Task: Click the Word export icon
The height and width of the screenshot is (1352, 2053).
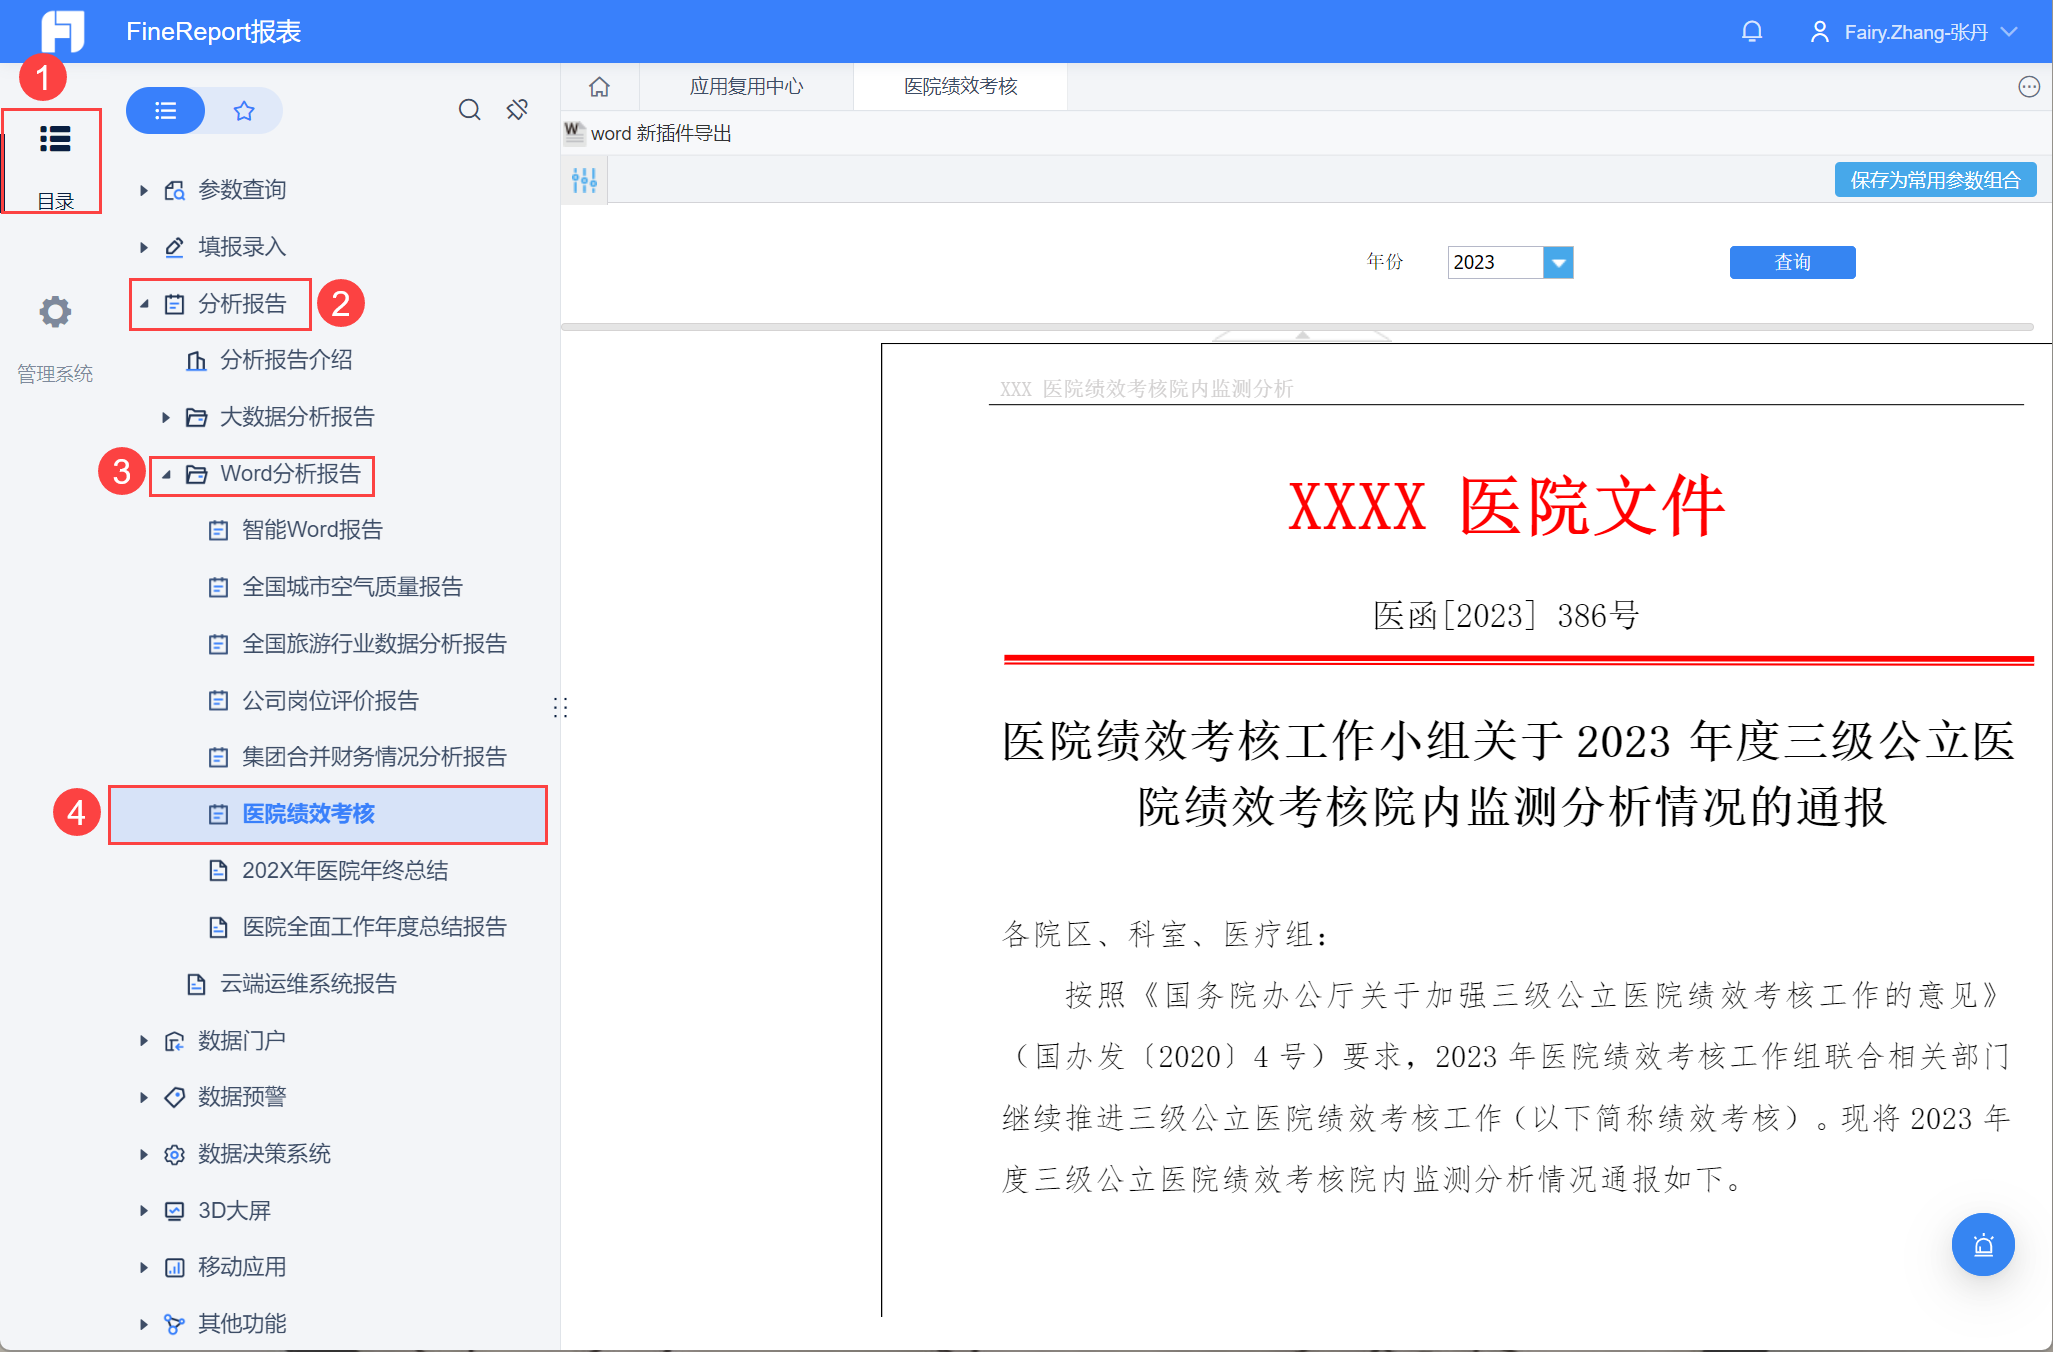Action: [574, 132]
